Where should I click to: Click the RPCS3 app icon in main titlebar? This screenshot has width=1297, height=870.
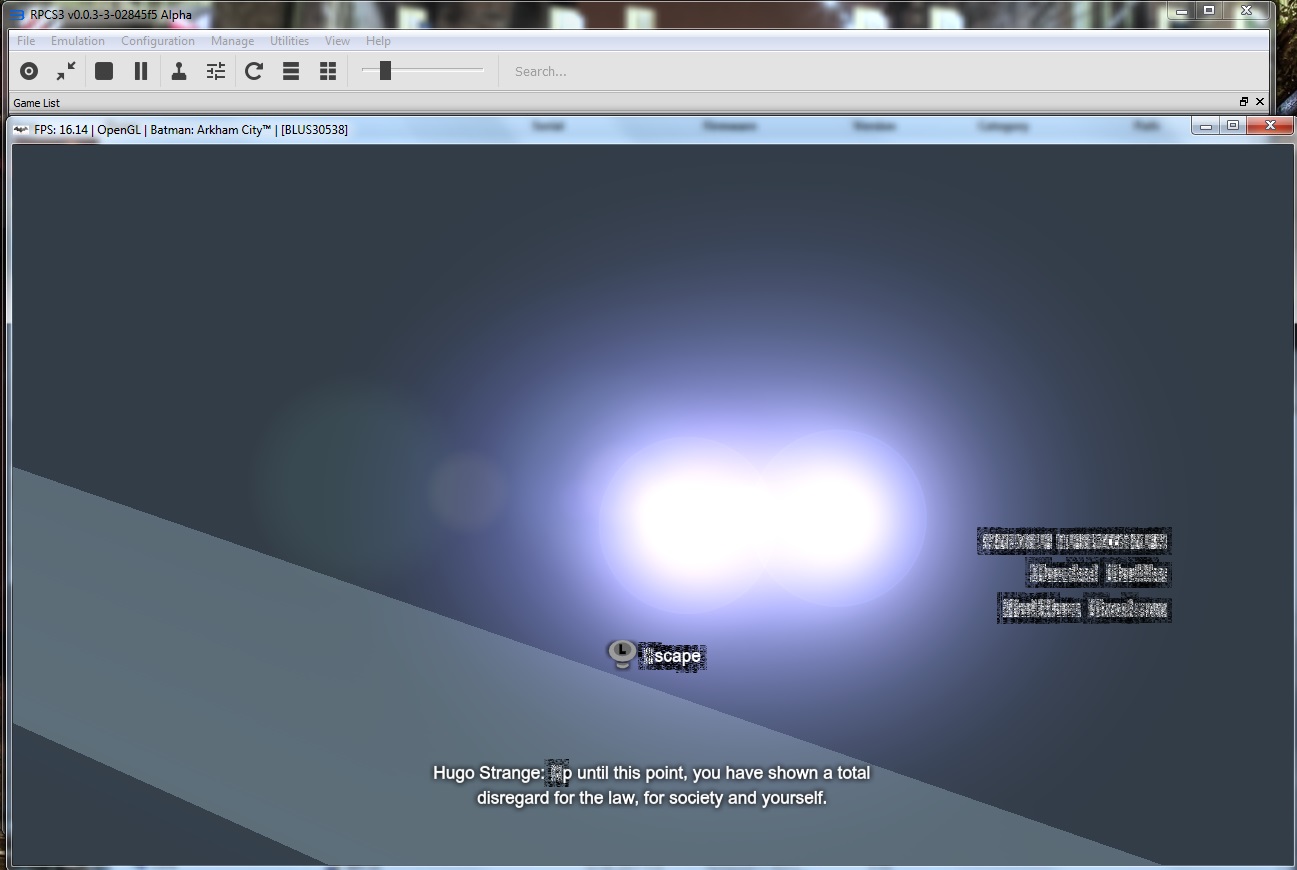coord(17,15)
